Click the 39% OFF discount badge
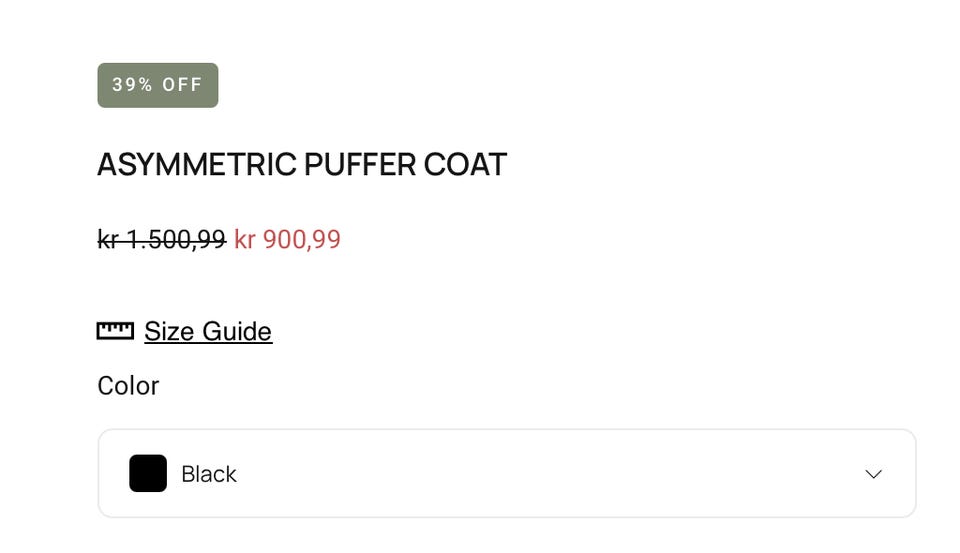 click(158, 85)
